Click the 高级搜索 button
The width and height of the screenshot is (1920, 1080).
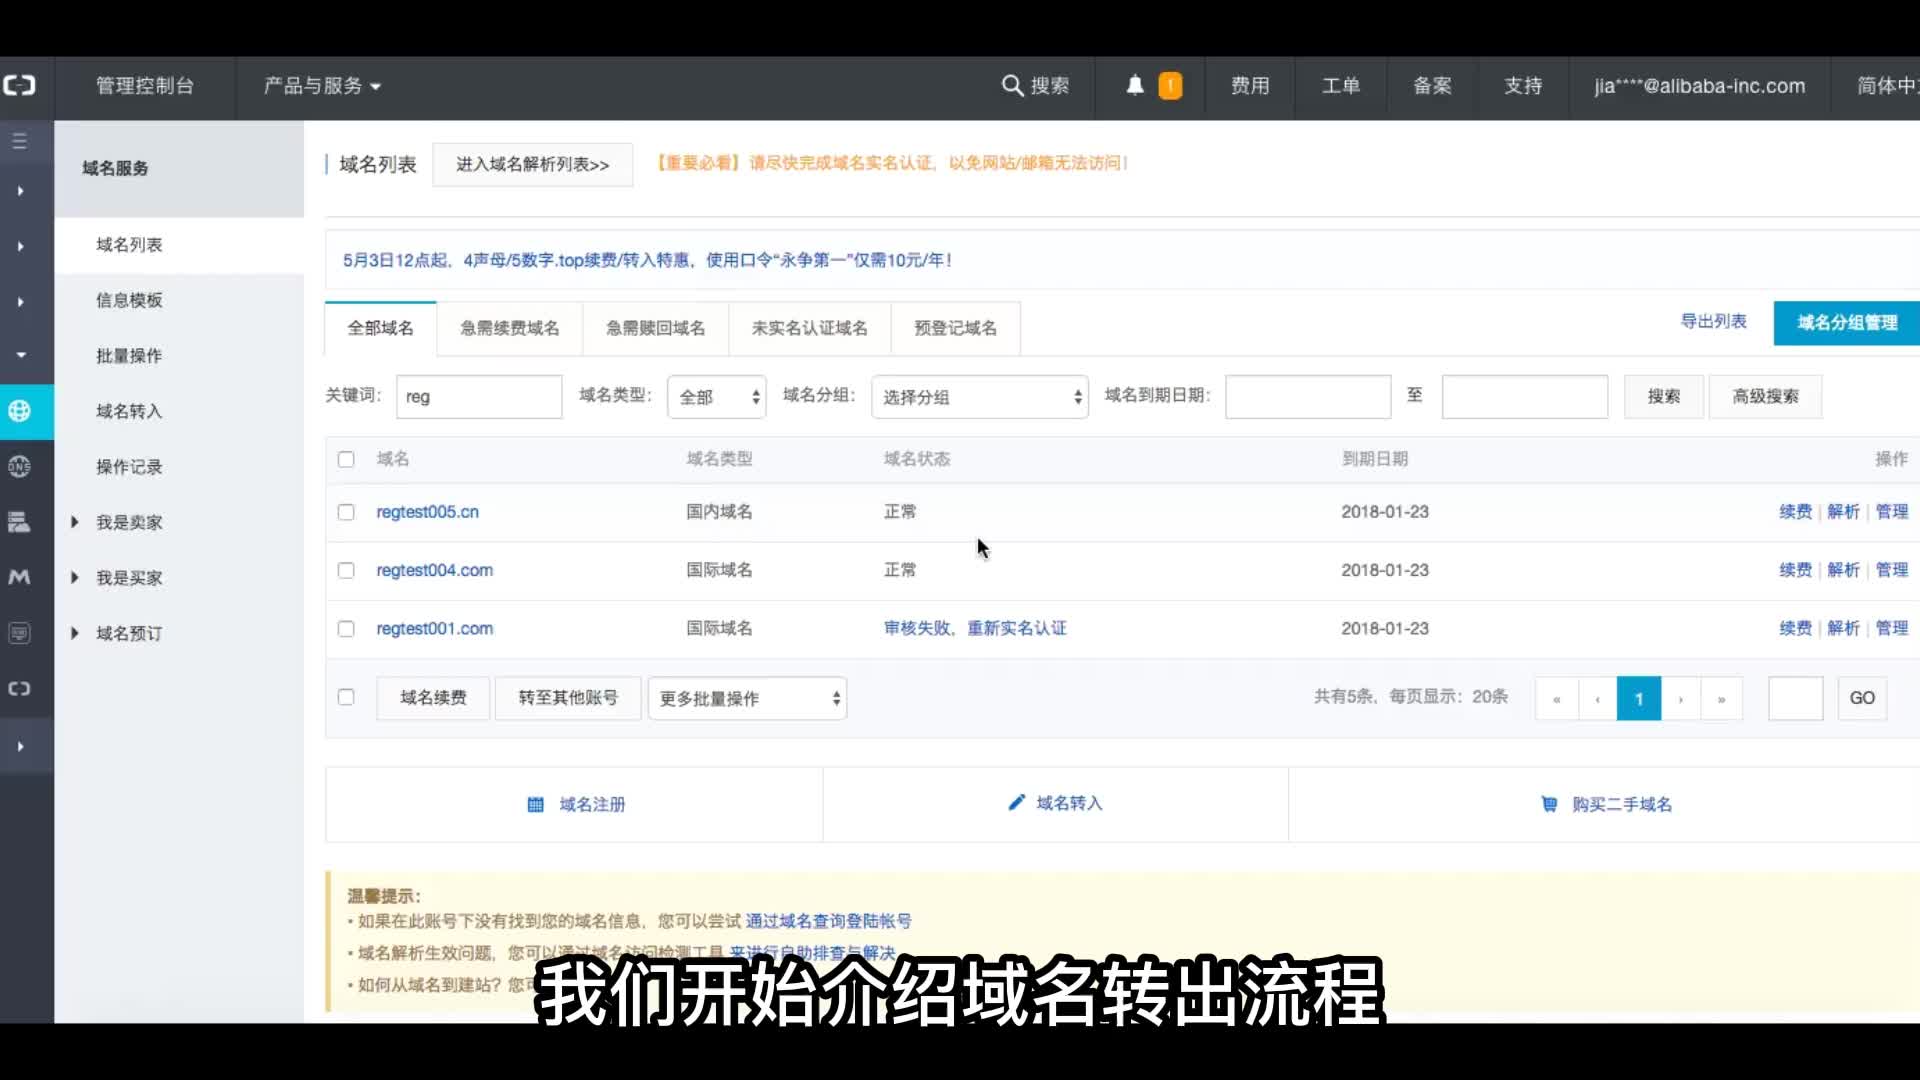tap(1766, 397)
